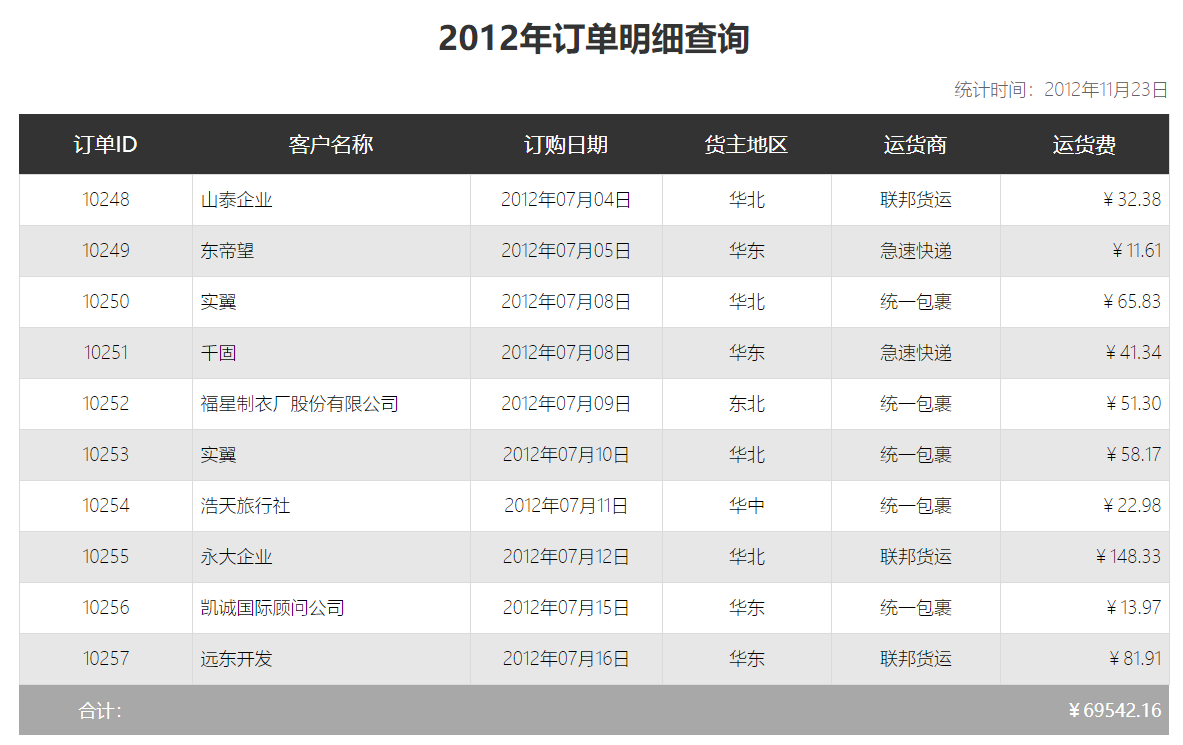
Task: Select order ID 10253 cell
Action: [x=106, y=454]
